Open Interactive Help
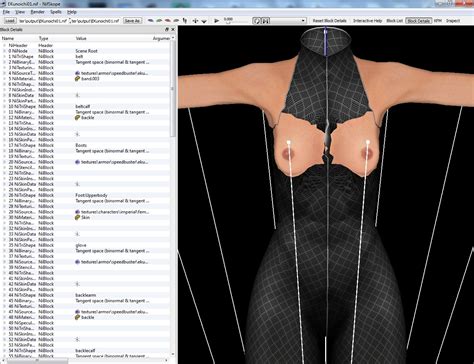The height and width of the screenshot is (364, 474). click(368, 21)
